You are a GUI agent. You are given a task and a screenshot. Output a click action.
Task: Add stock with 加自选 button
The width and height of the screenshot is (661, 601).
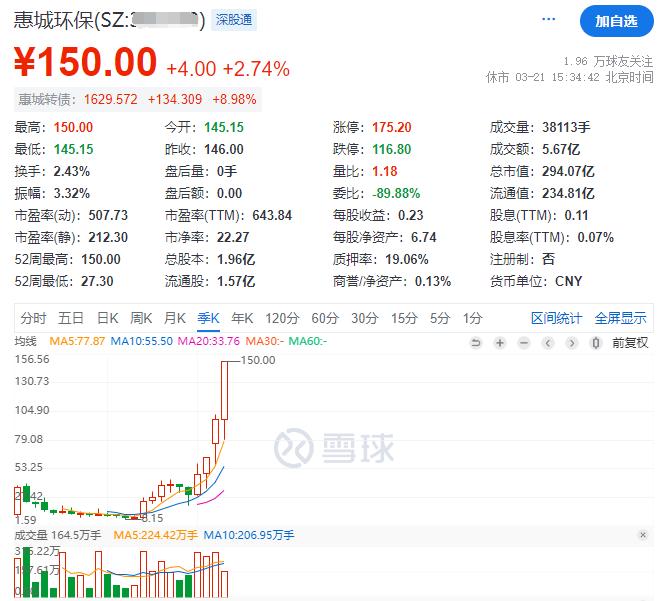[616, 21]
